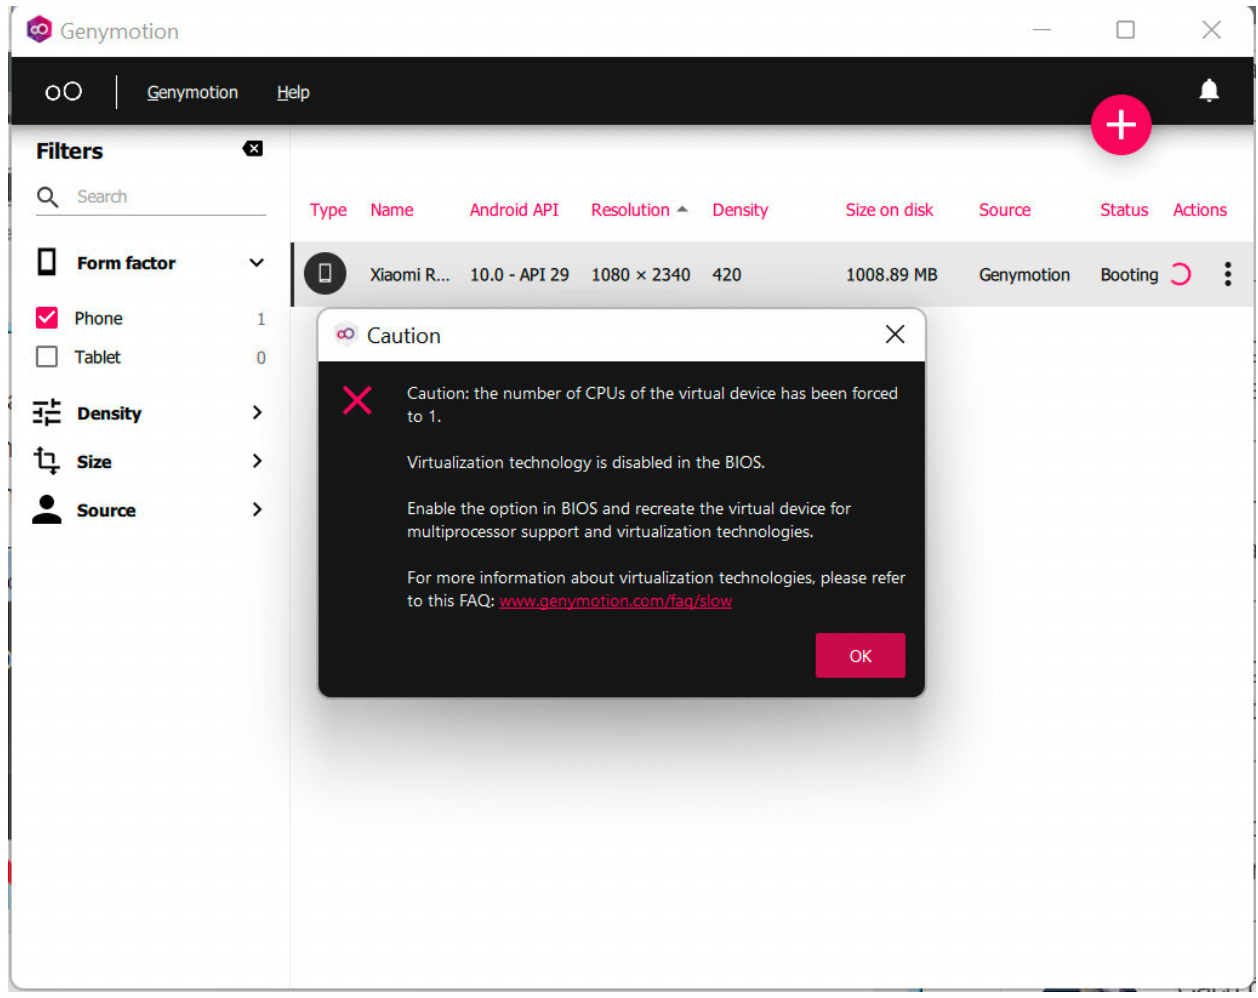Open the notifications bell
Image resolution: width=1258 pixels, height=998 pixels.
click(x=1209, y=91)
